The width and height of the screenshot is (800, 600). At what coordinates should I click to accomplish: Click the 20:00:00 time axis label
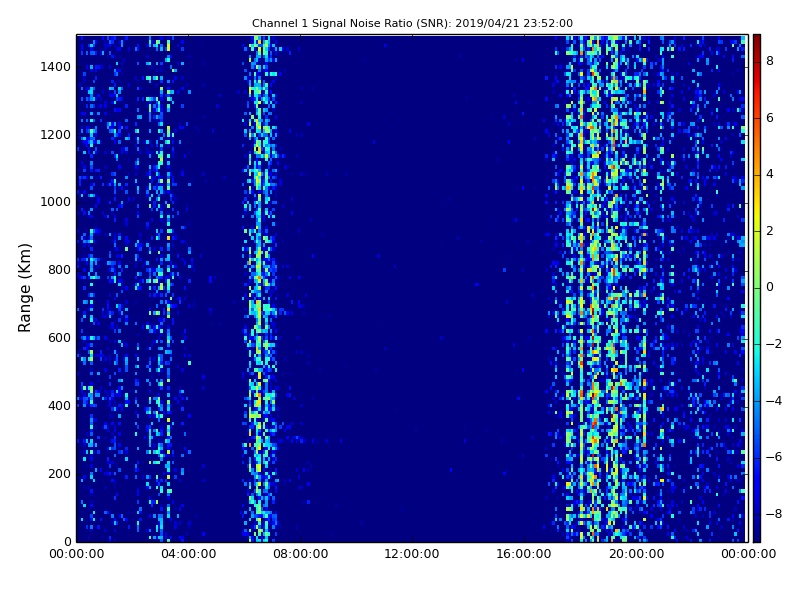click(636, 554)
